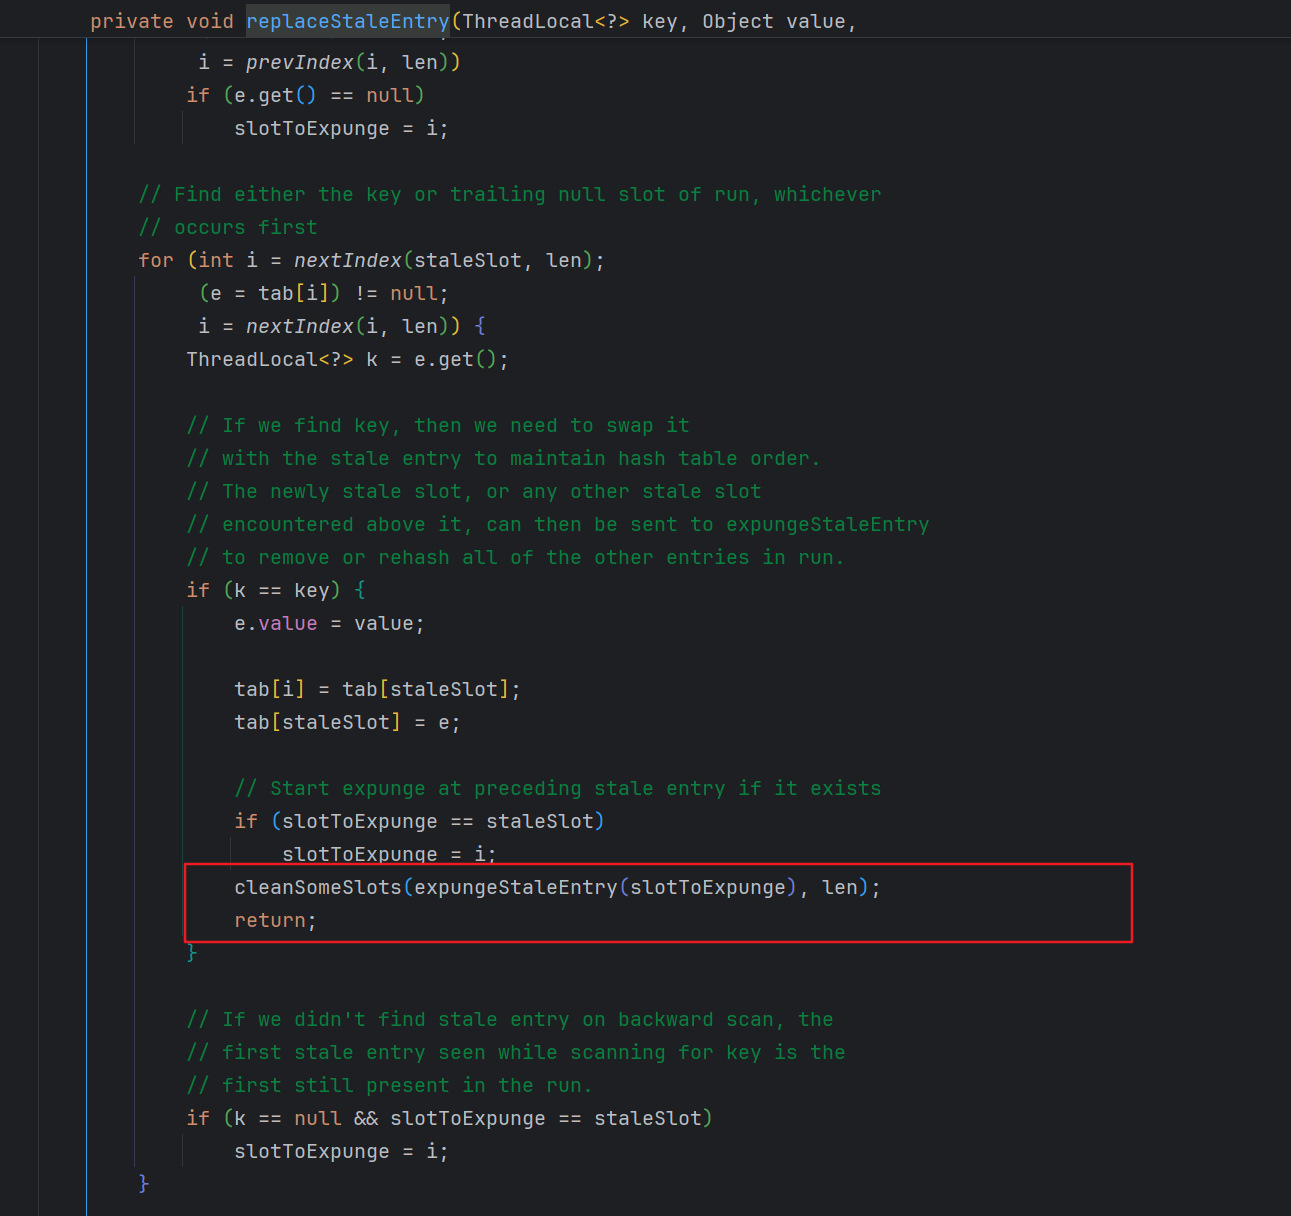Screen dimensions: 1291x1216
Task: Click the cleanSomeSlots method call
Action: [317, 887]
